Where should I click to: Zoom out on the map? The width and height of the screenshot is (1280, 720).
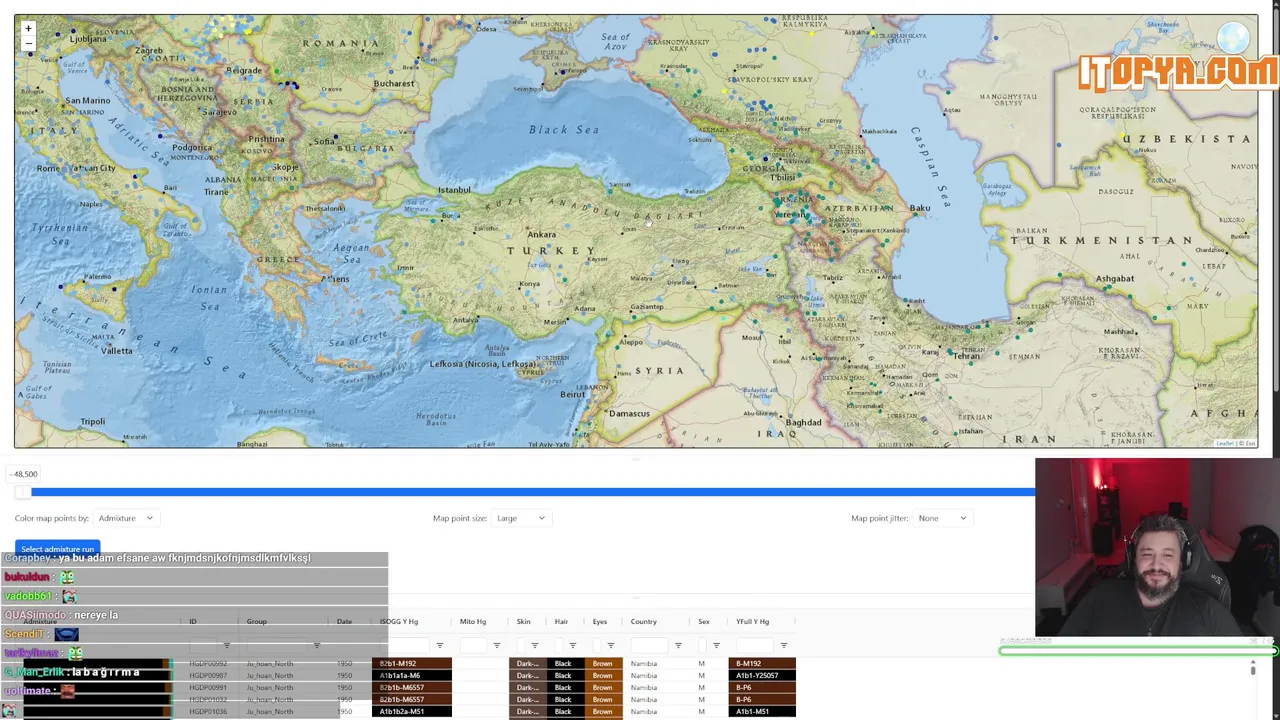click(28, 44)
